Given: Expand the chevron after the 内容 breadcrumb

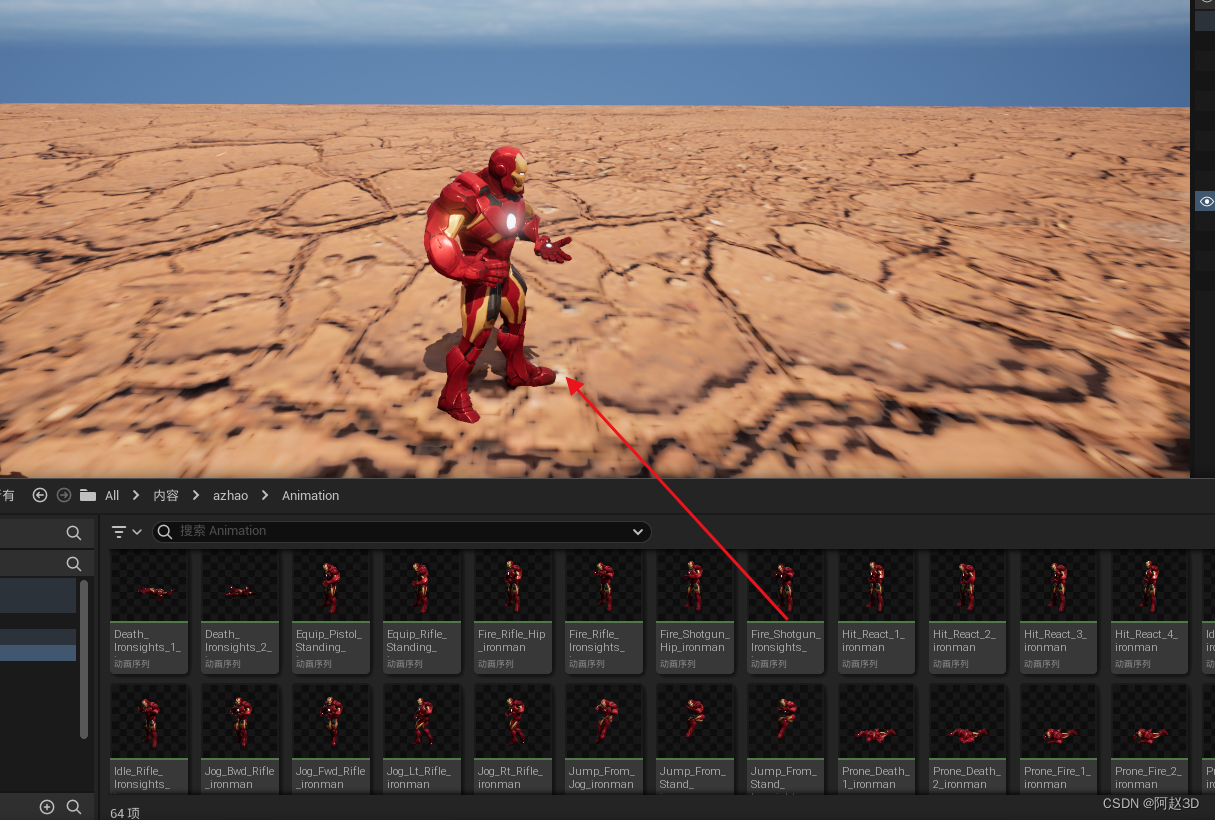Looking at the screenshot, I should point(196,495).
